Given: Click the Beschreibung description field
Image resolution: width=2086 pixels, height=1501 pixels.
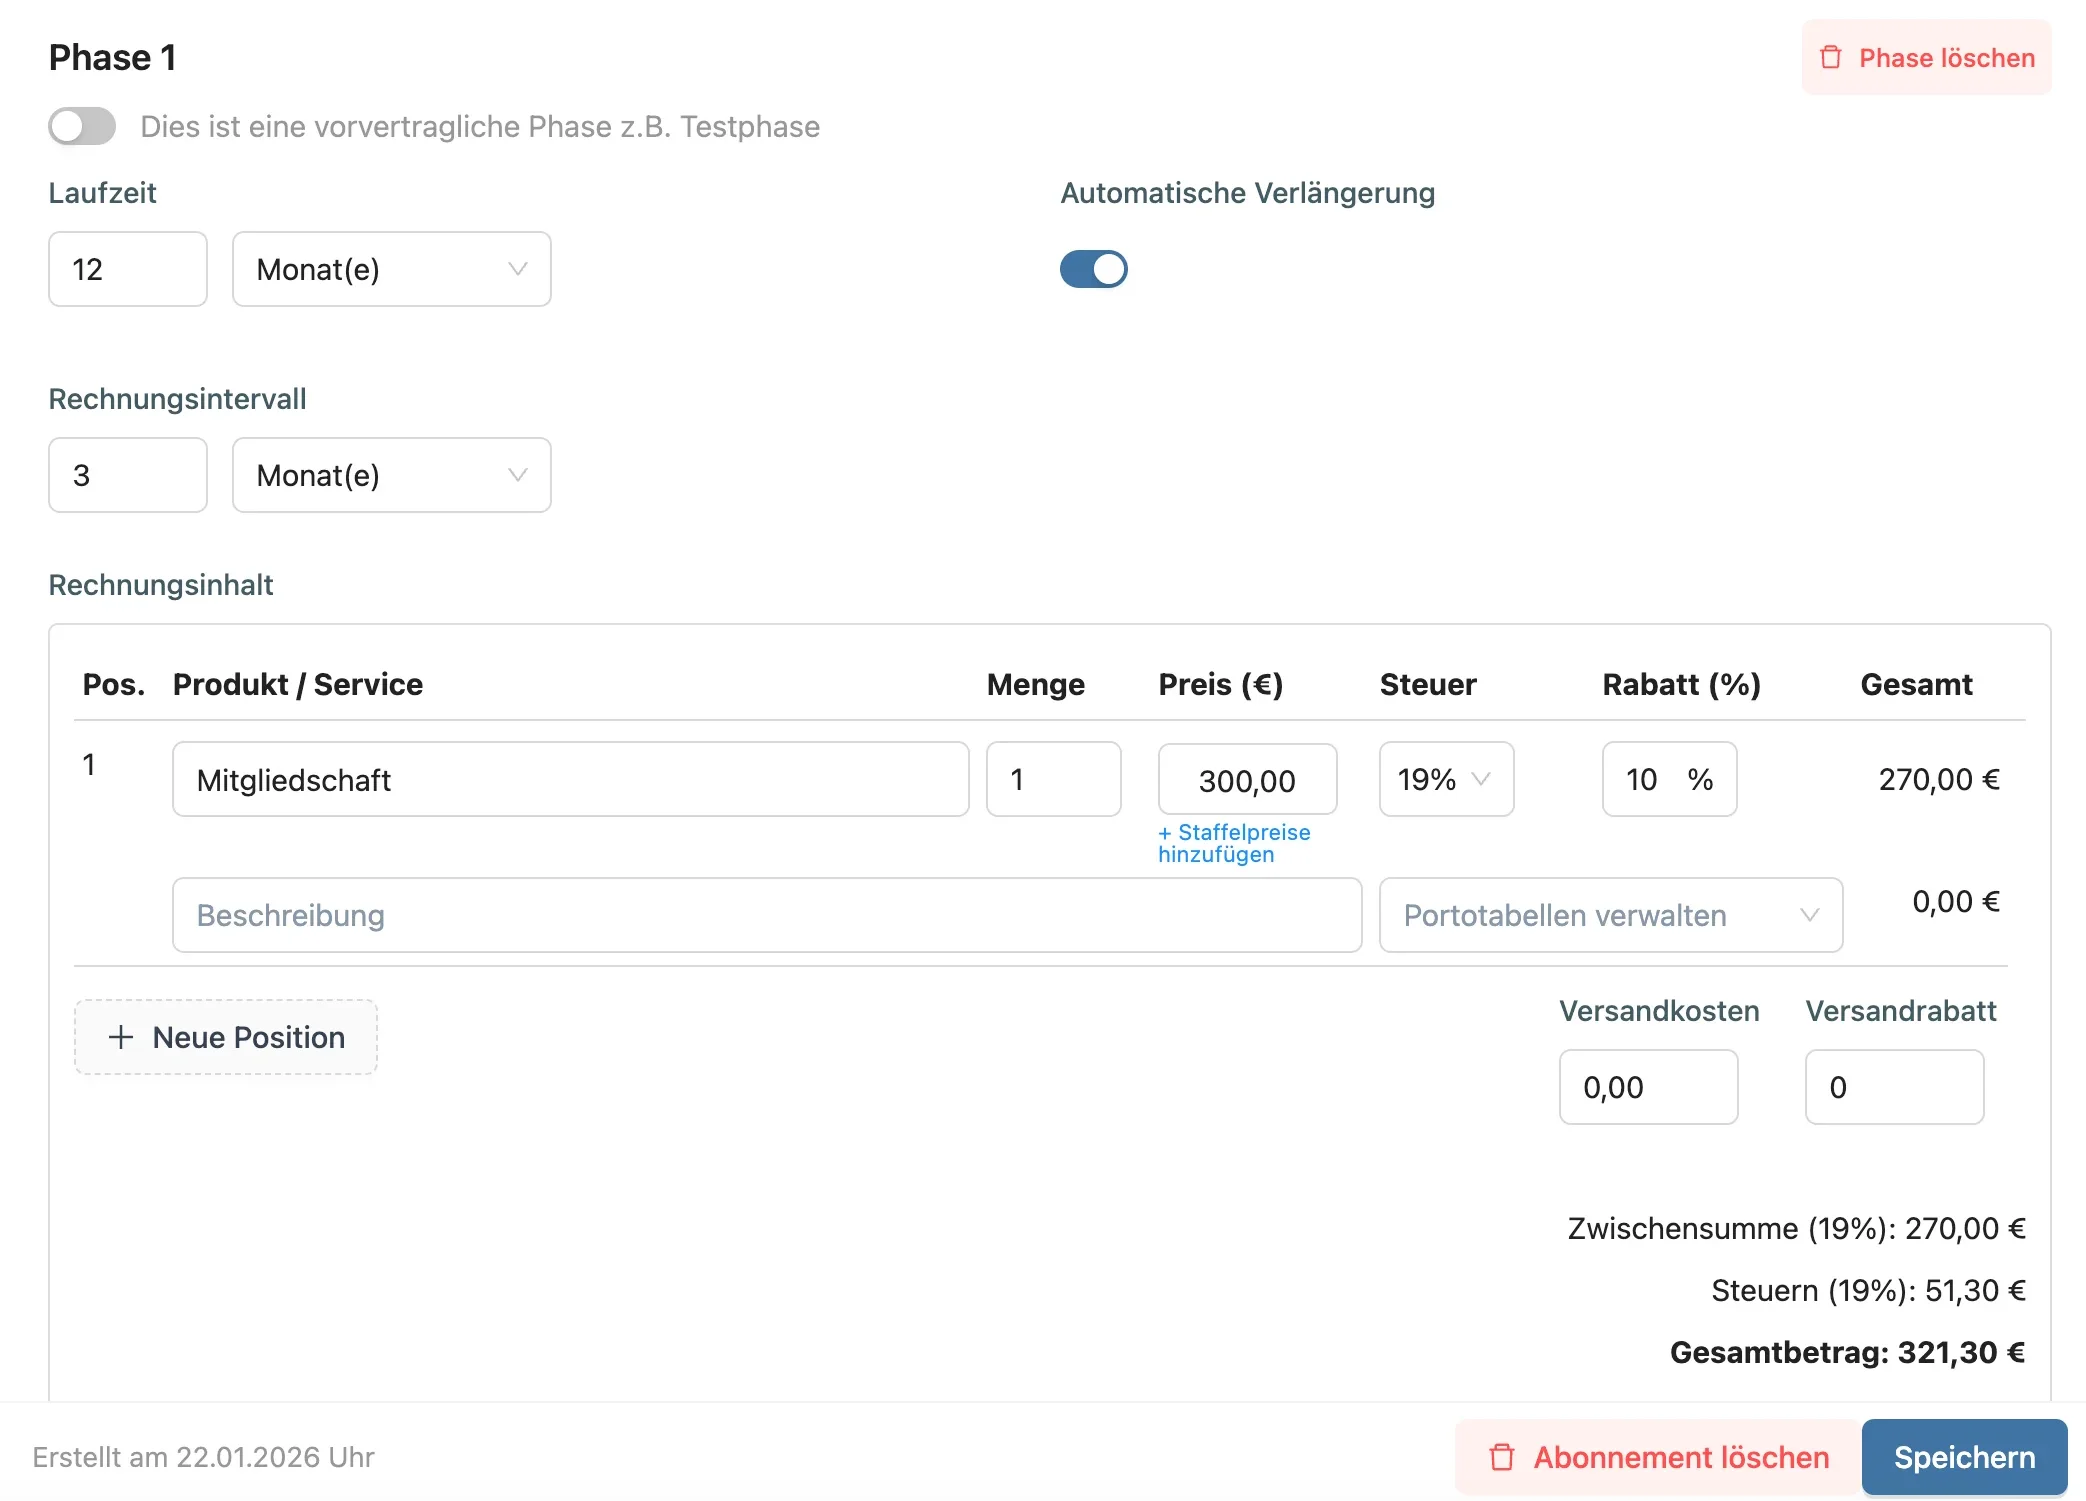Looking at the screenshot, I should tap(766, 915).
